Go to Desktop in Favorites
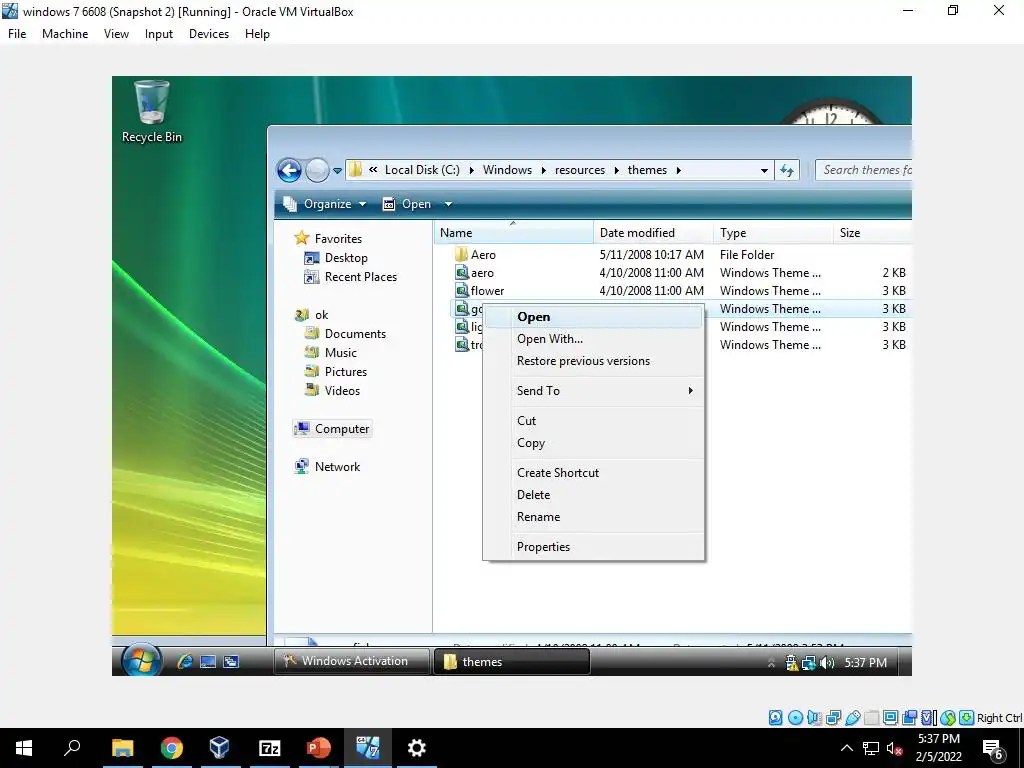 pyautogui.click(x=336, y=258)
